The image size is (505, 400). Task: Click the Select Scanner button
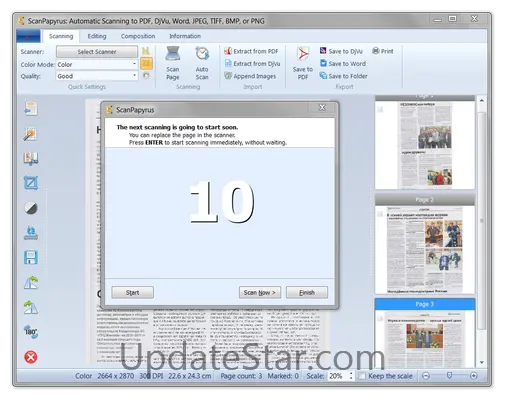point(97,52)
